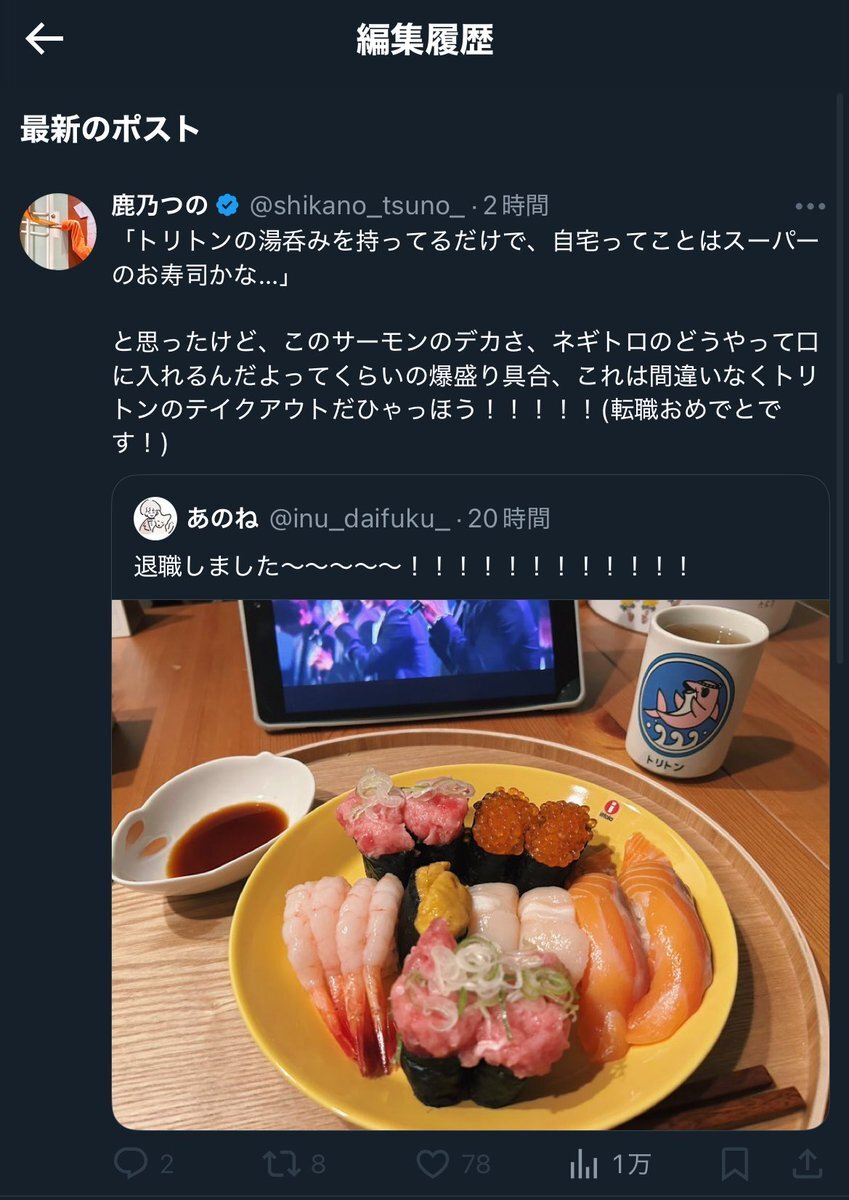Open quoted 退職しました post text
The image size is (849, 1200).
tap(412, 566)
